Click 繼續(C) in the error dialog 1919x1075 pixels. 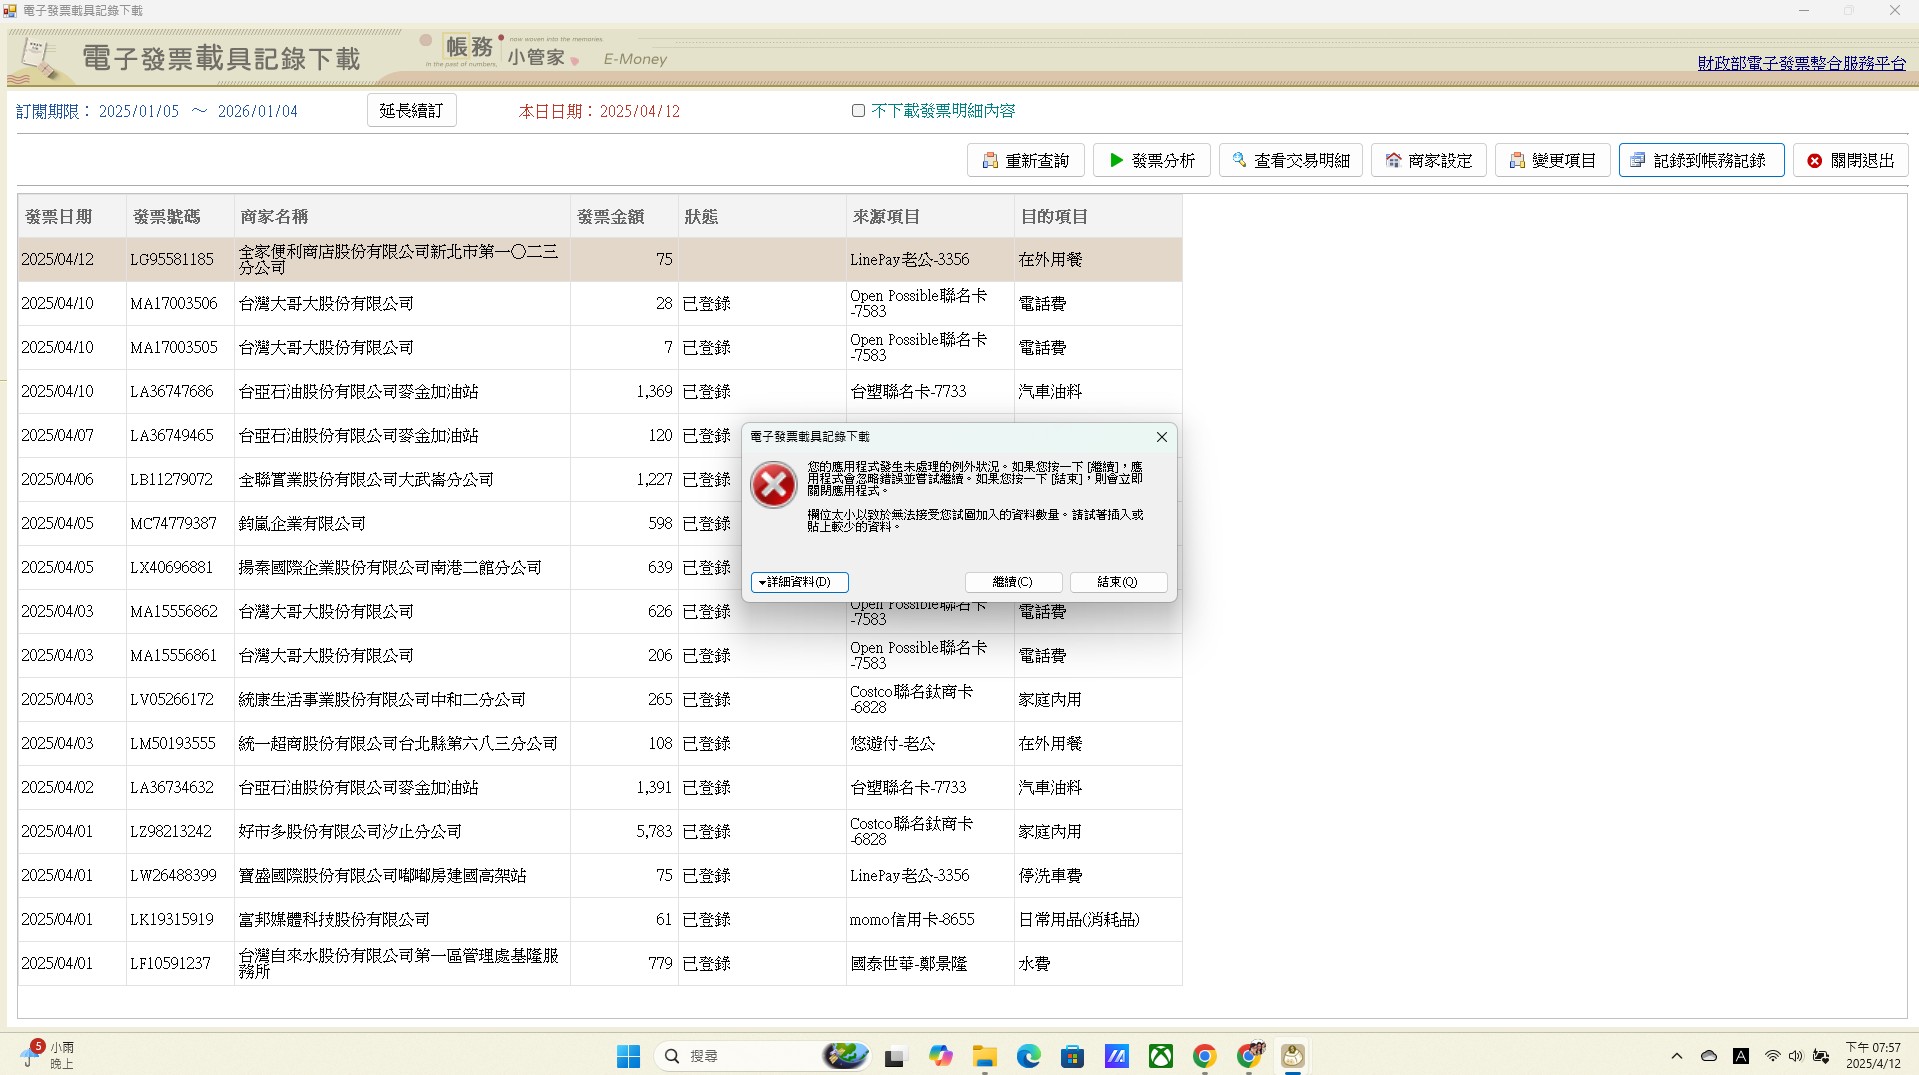click(1012, 582)
